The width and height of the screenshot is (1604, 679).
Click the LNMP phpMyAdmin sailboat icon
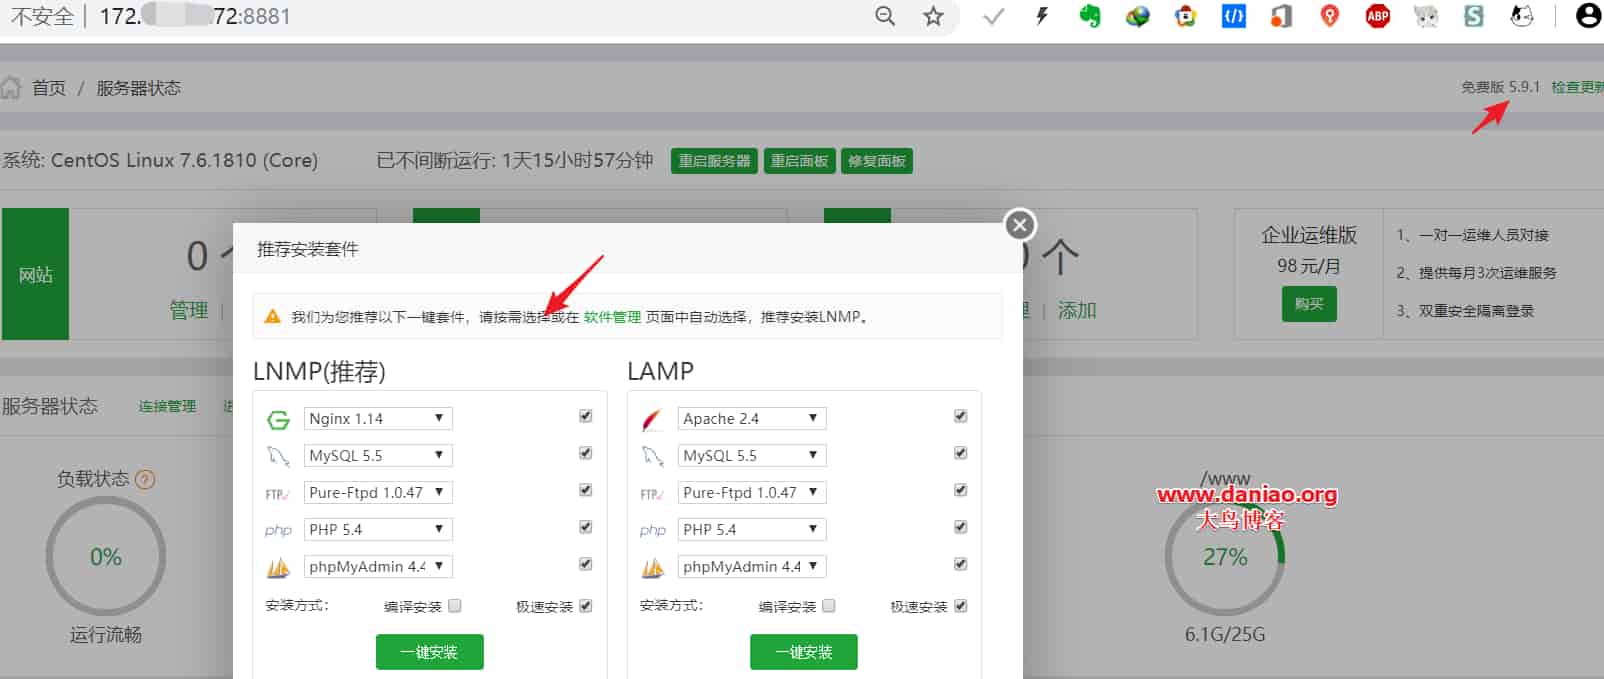[278, 567]
